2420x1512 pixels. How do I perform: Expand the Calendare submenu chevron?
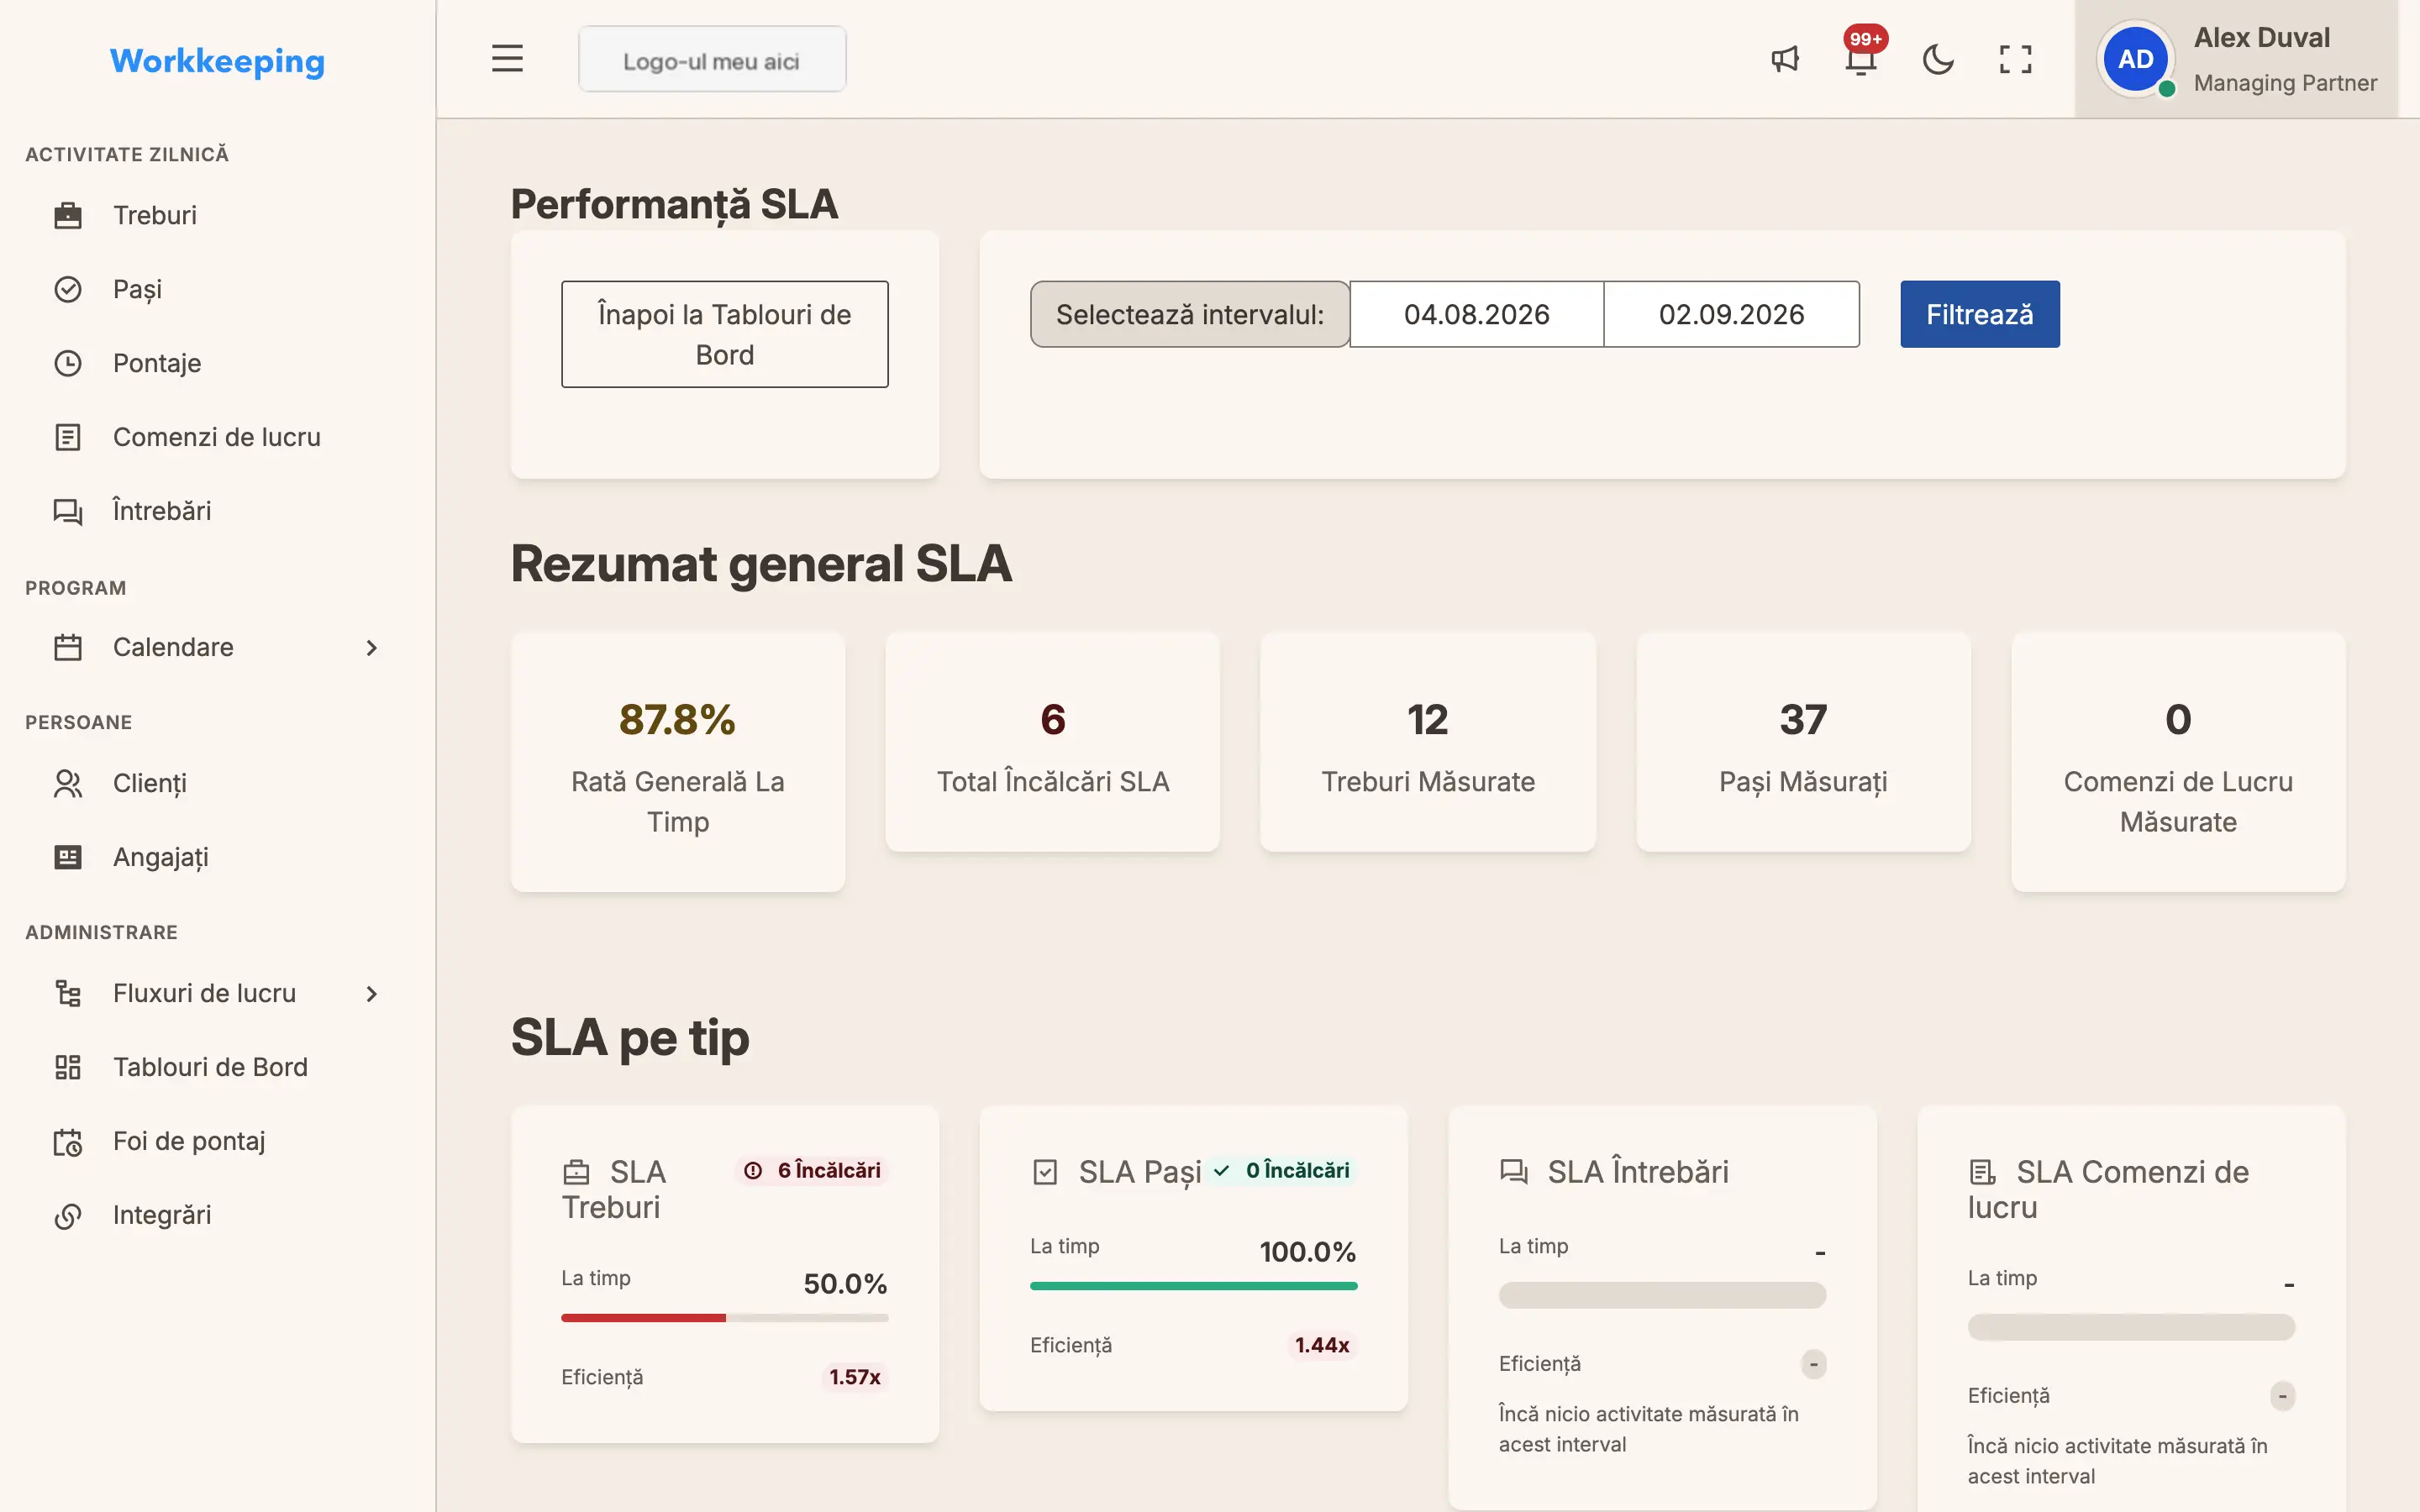pyautogui.click(x=372, y=647)
